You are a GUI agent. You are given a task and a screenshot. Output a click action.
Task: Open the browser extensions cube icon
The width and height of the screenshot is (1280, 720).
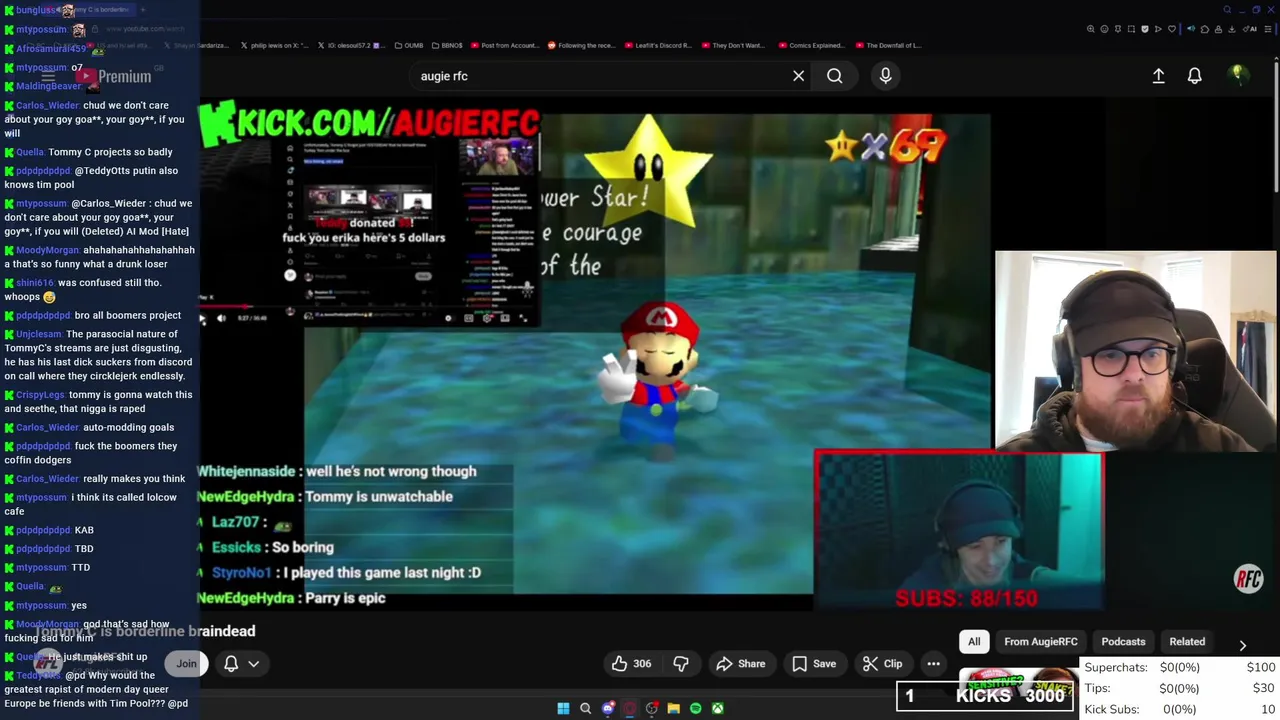coord(1205,29)
